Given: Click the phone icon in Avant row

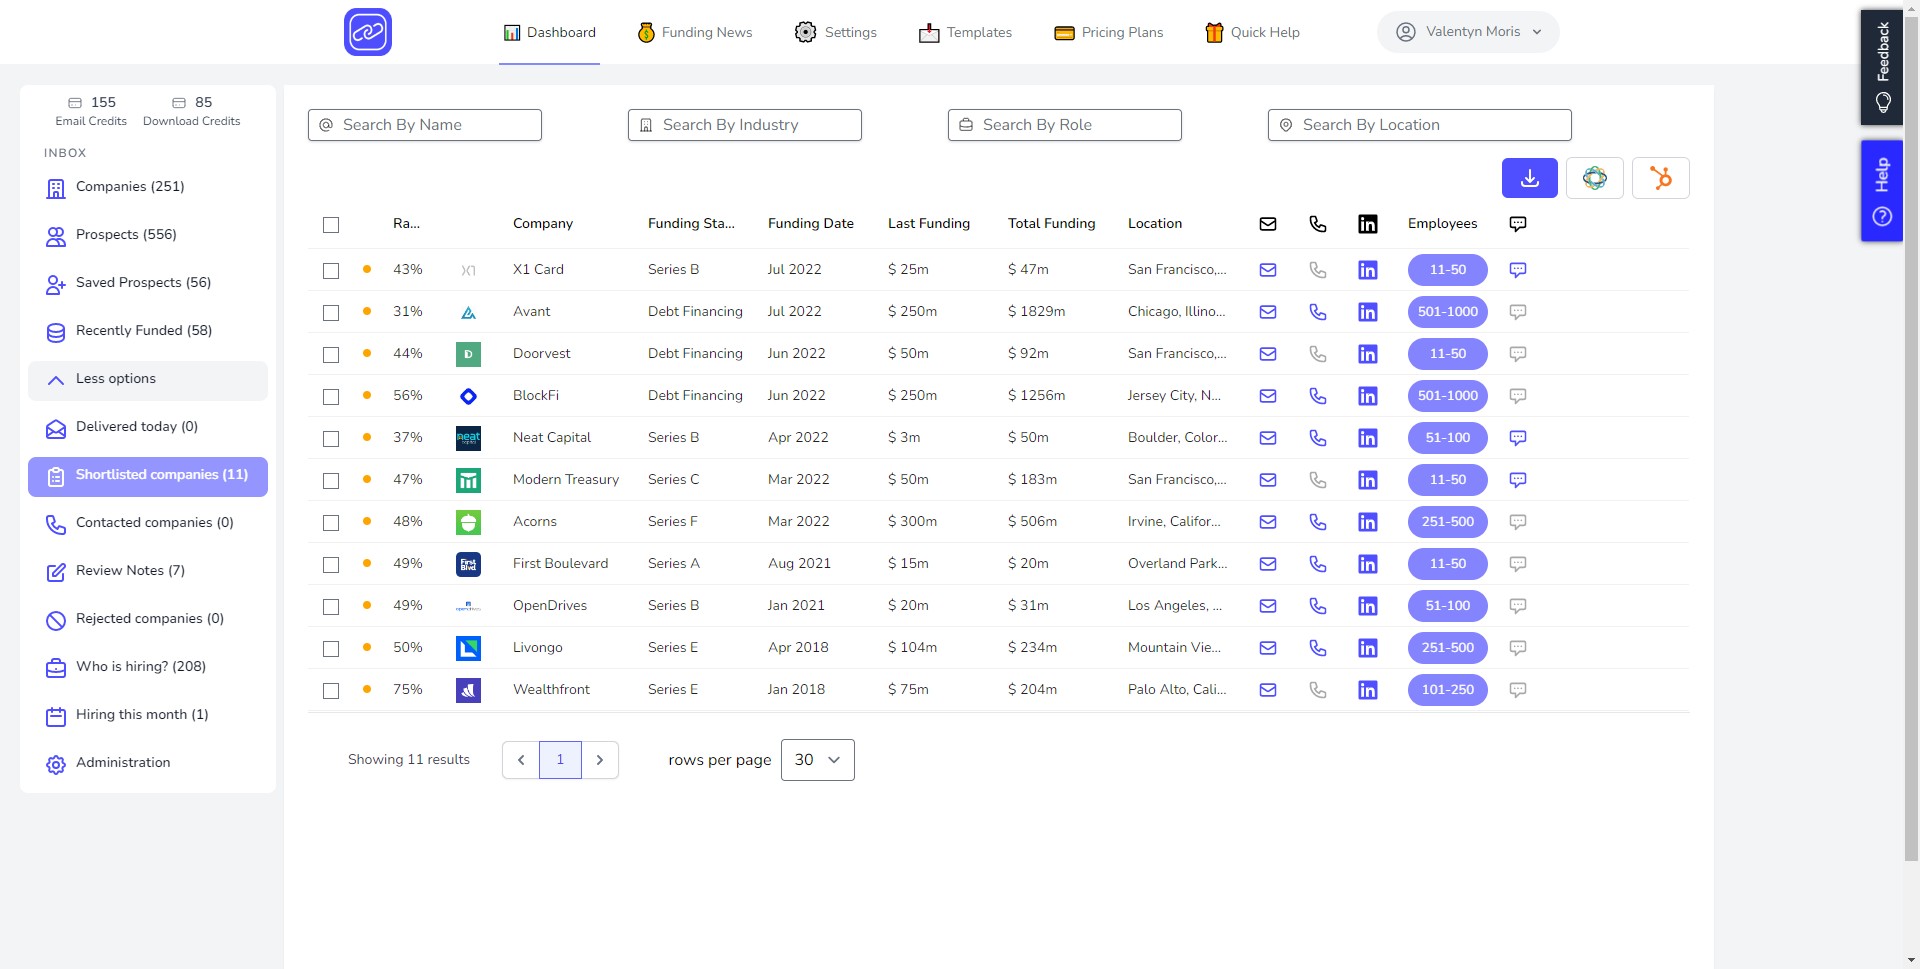Looking at the screenshot, I should click(1318, 312).
